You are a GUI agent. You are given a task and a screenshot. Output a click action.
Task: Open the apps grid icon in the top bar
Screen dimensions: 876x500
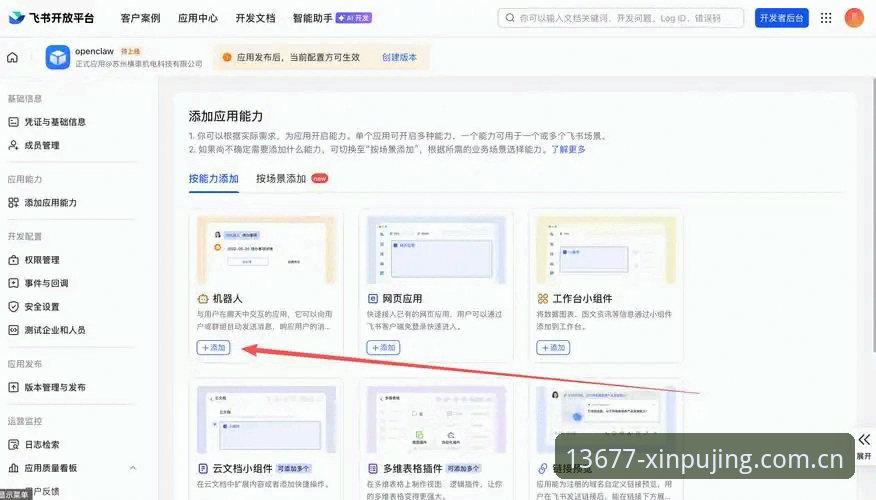coord(826,18)
